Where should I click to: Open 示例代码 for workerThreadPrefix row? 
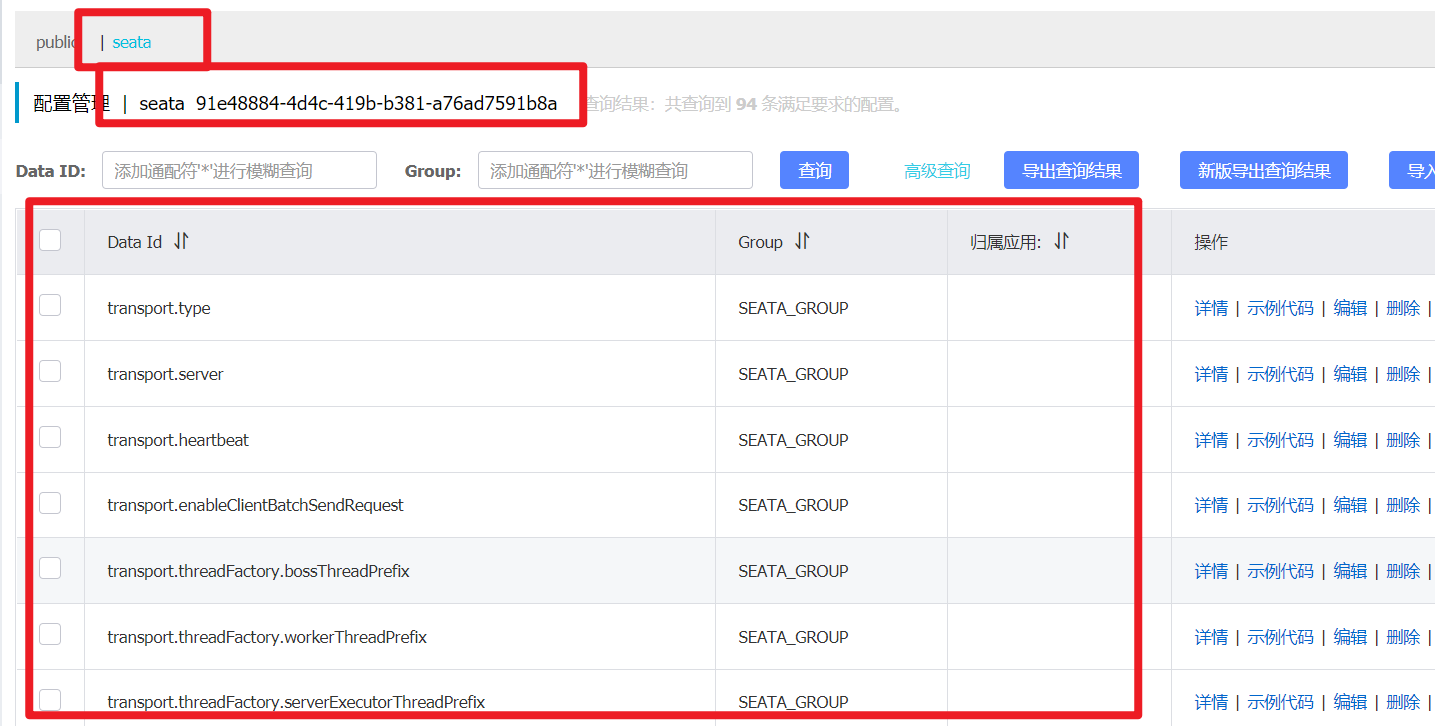click(1280, 637)
